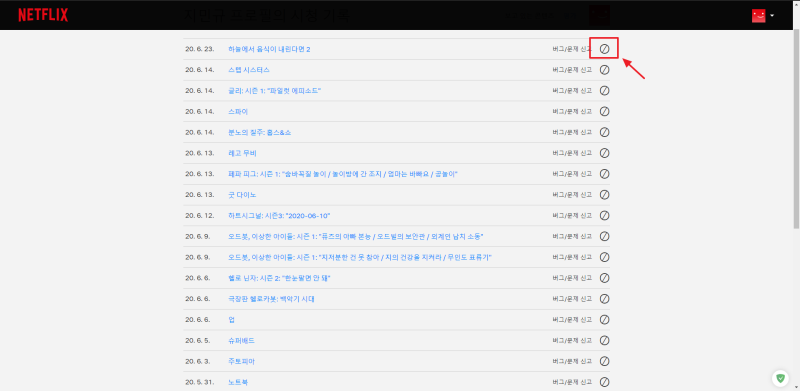Click 버그/문제 신고 for 슈퍼배드

(x=572, y=340)
